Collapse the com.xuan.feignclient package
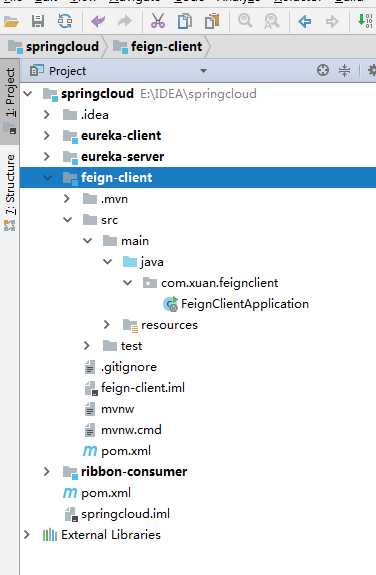Screen dimensions: 376x575 [x=127, y=283]
